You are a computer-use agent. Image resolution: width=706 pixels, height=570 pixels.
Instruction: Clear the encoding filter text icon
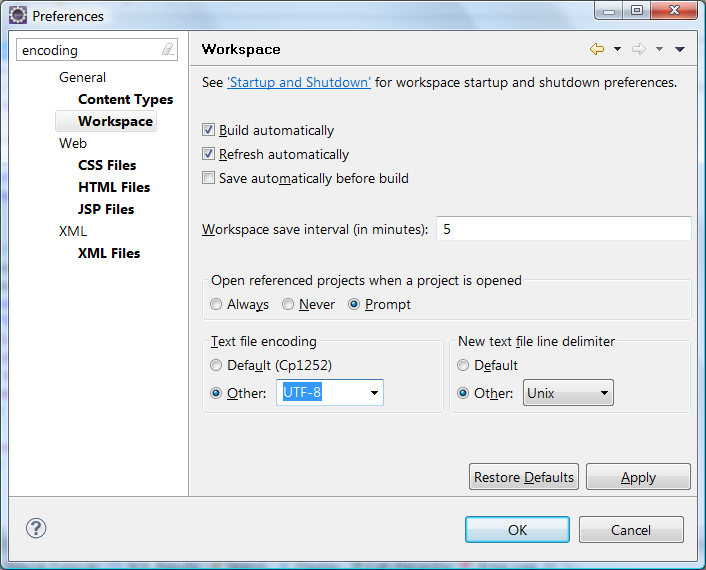coord(167,50)
